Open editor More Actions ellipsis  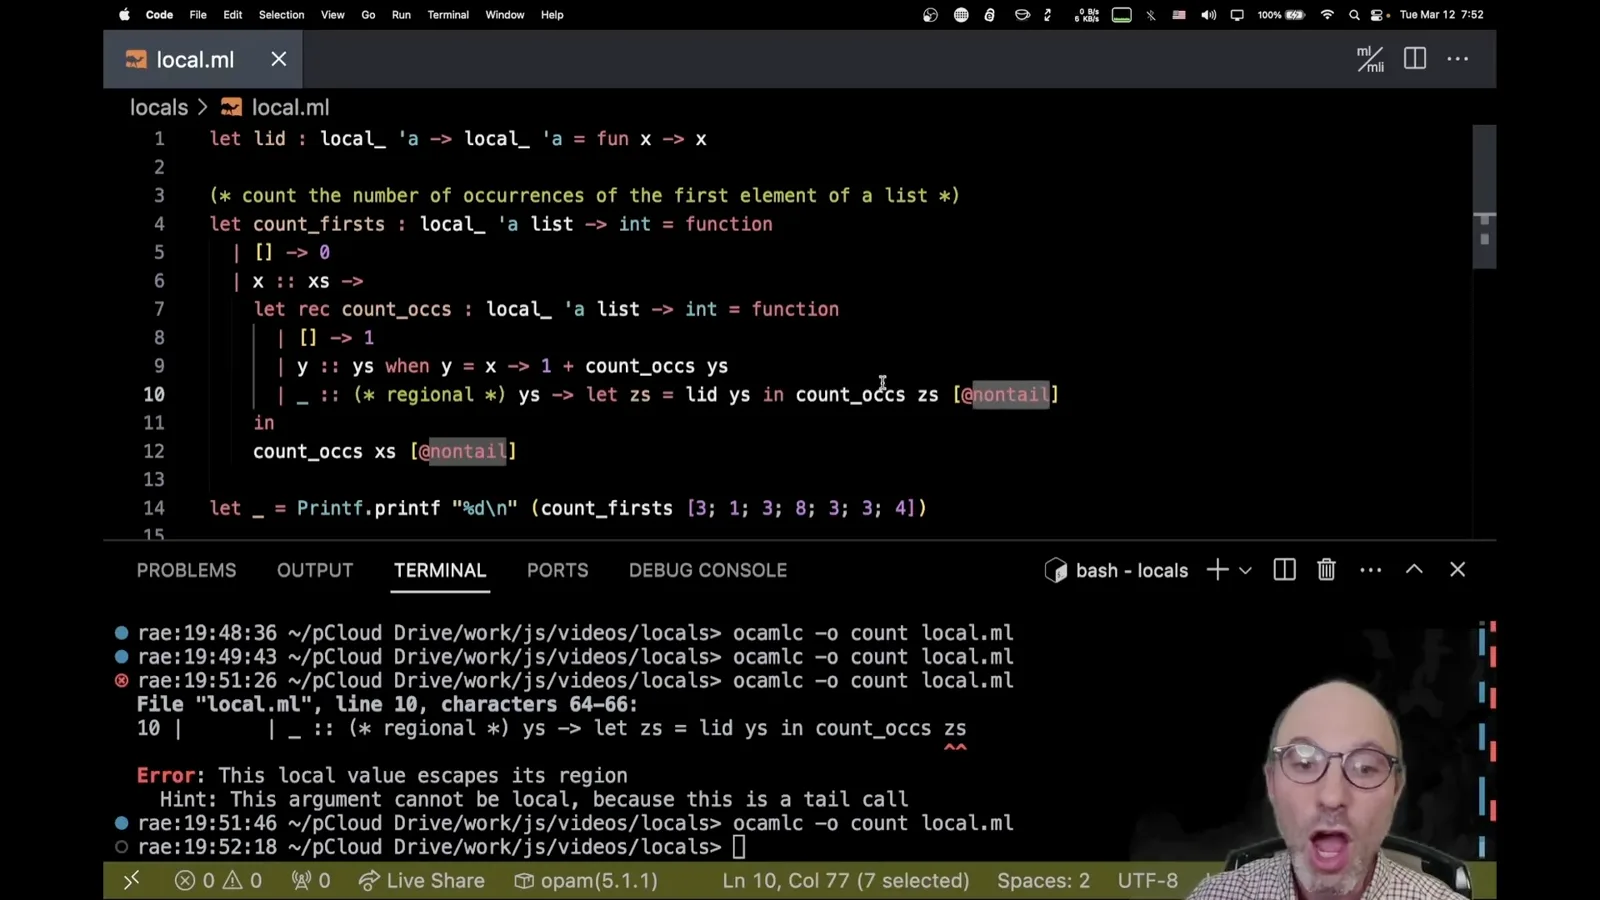(x=1458, y=59)
